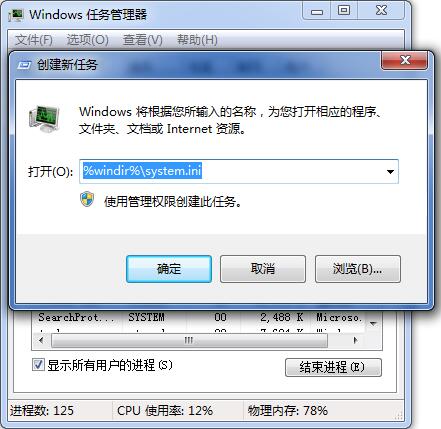Click the Create New Task dialog title icon
The width and height of the screenshot is (441, 429).
point(24,65)
